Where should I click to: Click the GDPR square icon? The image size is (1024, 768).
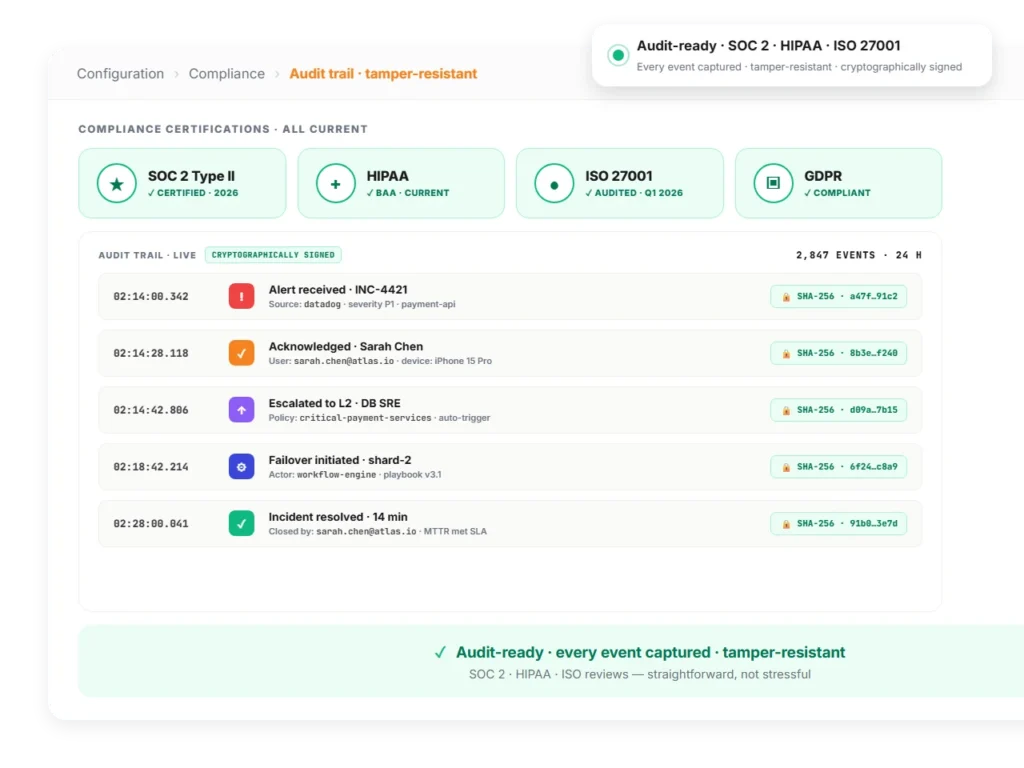pyautogui.click(x=773, y=184)
